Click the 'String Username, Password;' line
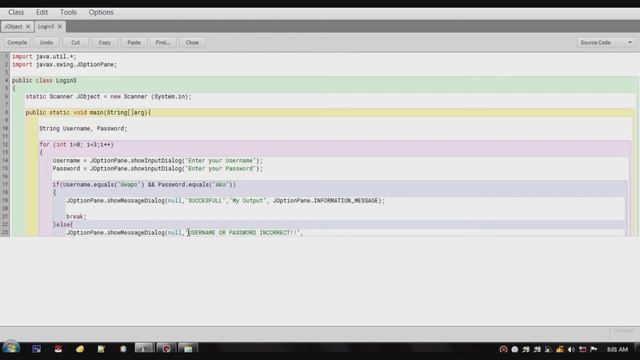Viewport: 640px width, 360px height. pos(83,129)
